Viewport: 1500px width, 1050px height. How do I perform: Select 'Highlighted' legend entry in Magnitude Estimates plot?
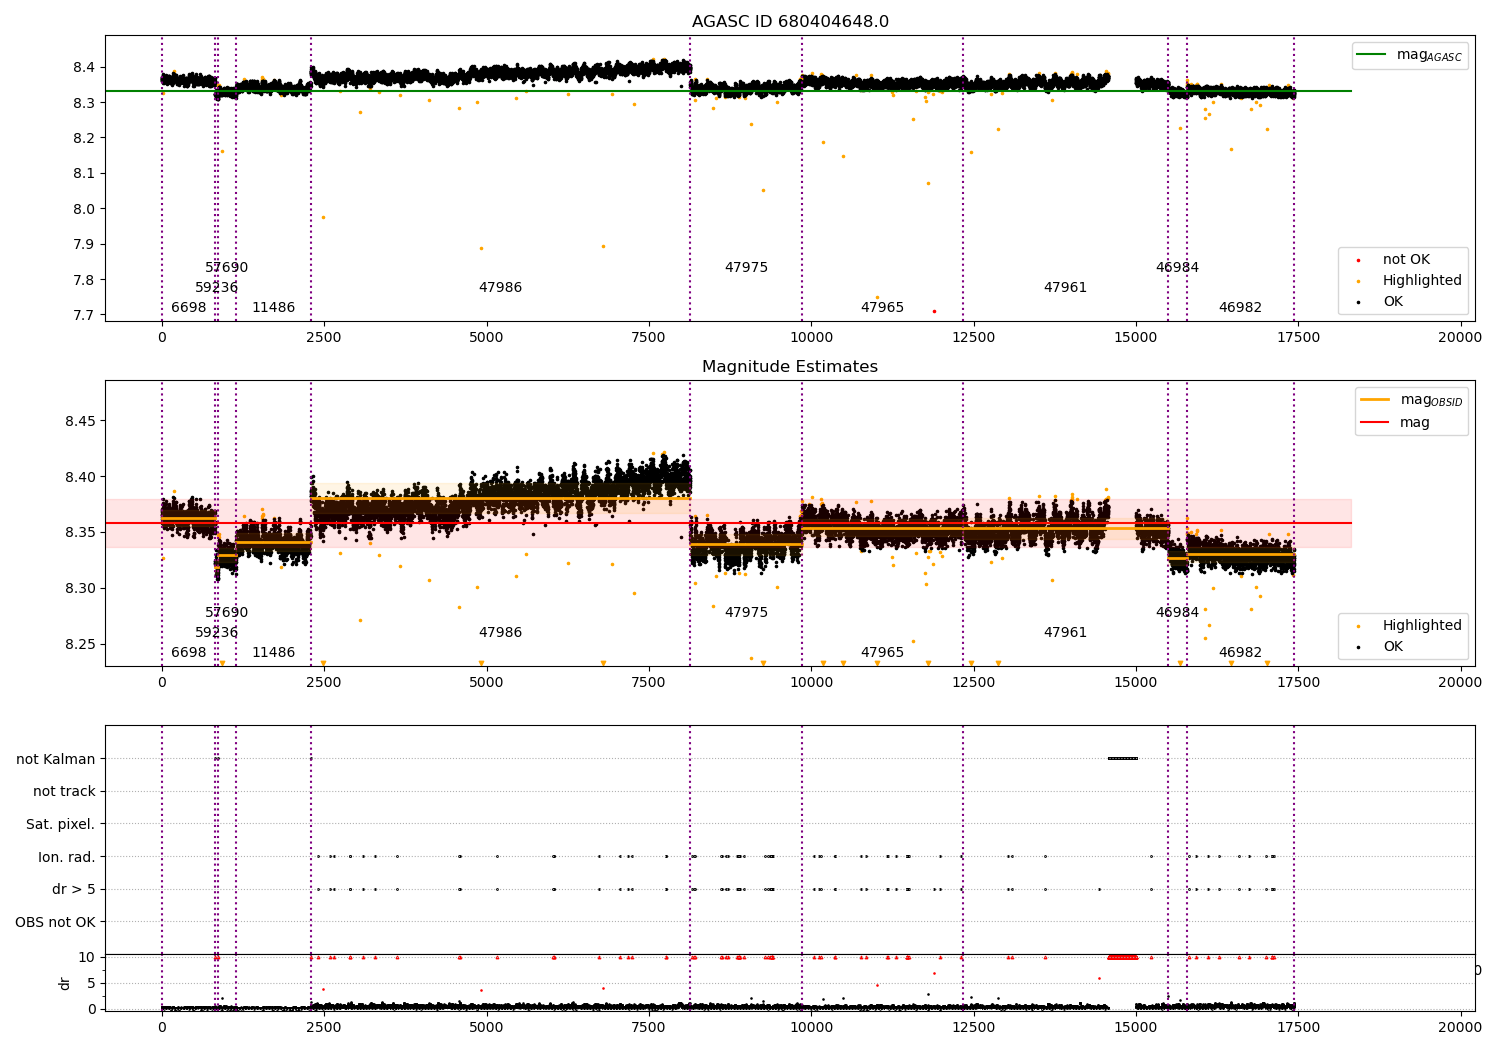click(x=1422, y=626)
